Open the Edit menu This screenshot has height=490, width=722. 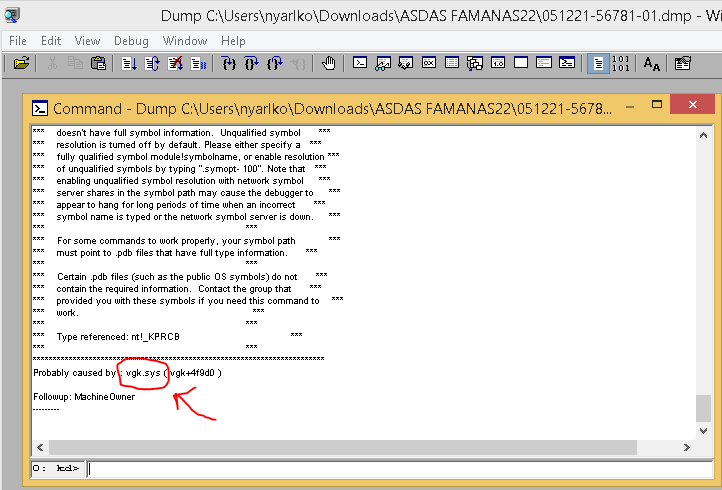click(51, 41)
